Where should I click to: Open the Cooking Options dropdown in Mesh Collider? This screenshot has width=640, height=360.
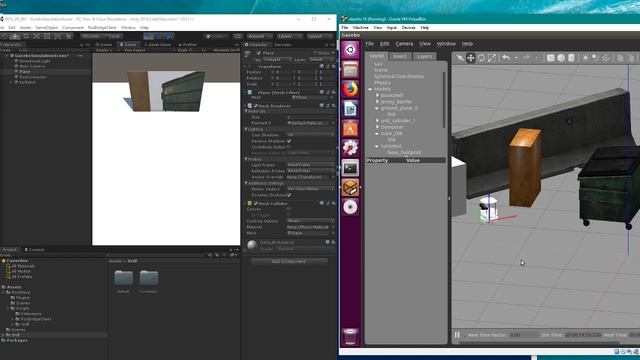(310, 221)
